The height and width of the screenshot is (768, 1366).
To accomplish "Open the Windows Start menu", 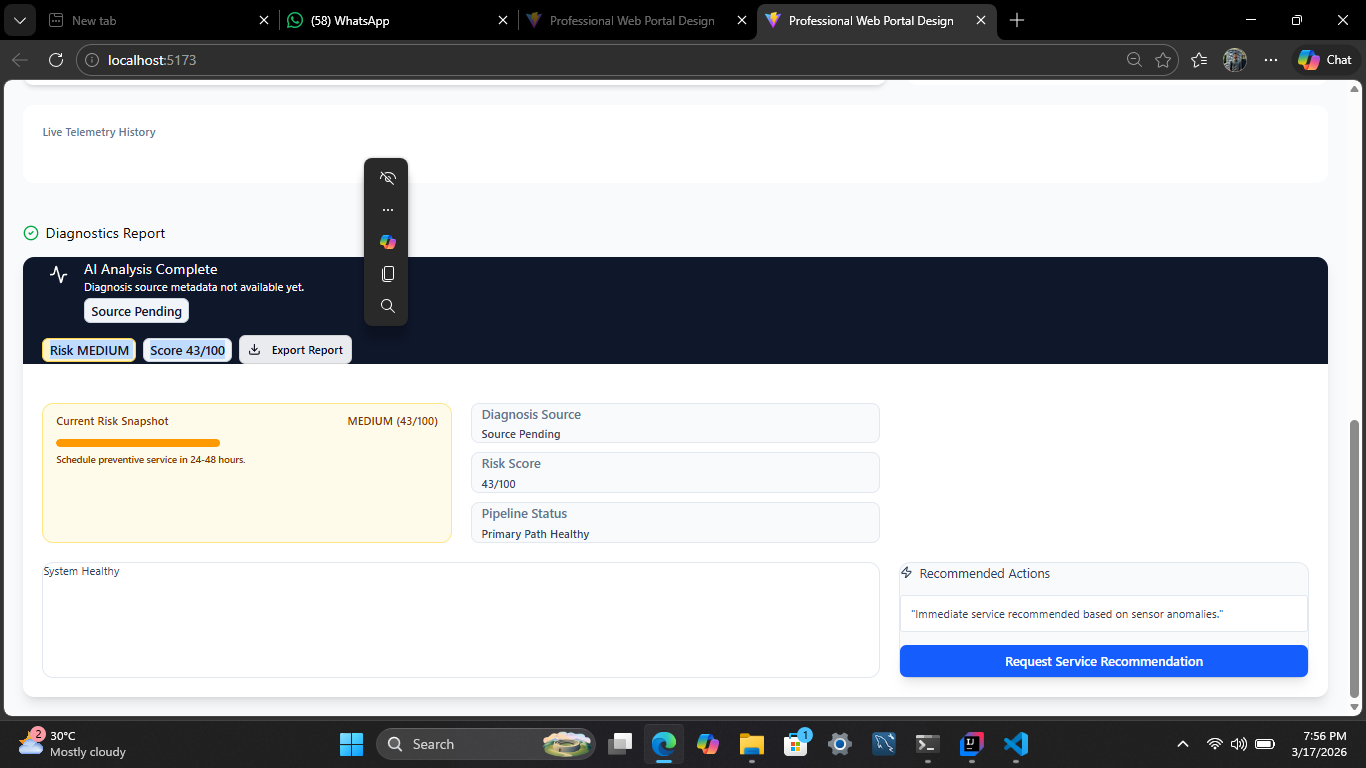I will point(351,744).
